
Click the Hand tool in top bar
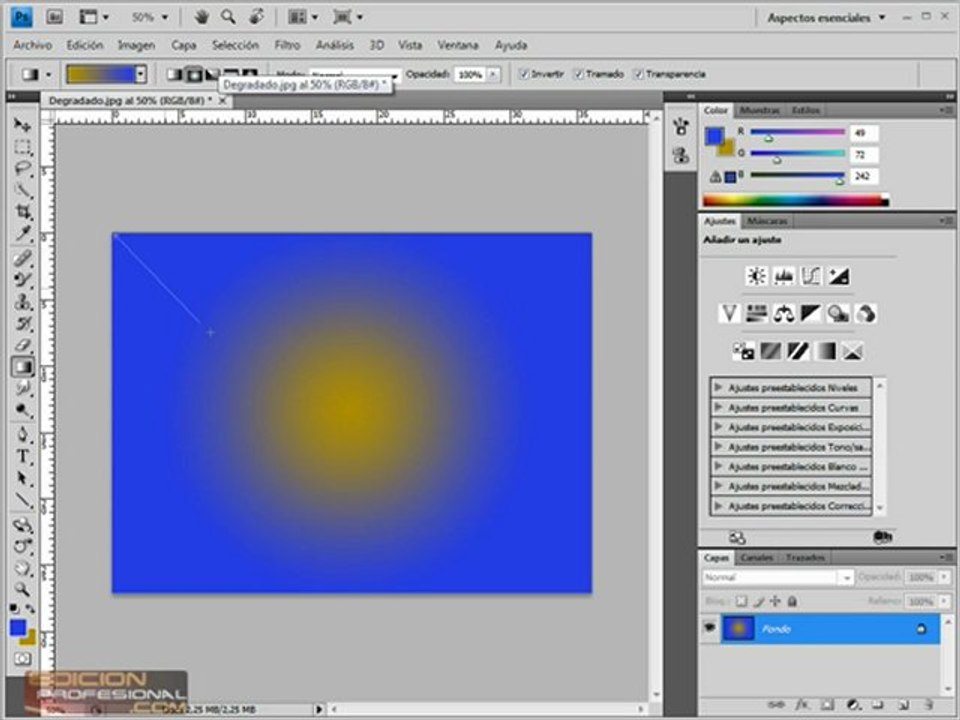pyautogui.click(x=201, y=17)
